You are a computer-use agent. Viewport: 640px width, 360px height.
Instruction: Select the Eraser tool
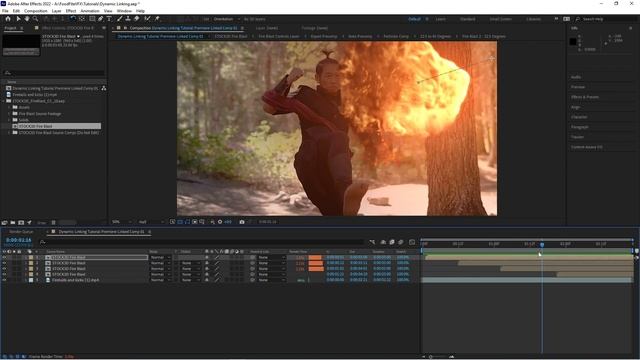[x=136, y=19]
